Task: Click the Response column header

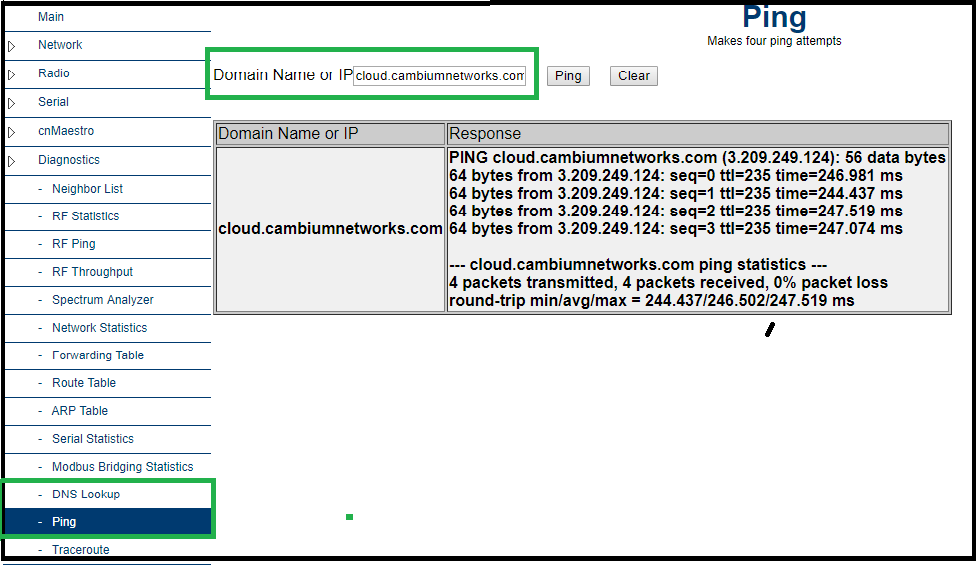Action: (x=698, y=134)
